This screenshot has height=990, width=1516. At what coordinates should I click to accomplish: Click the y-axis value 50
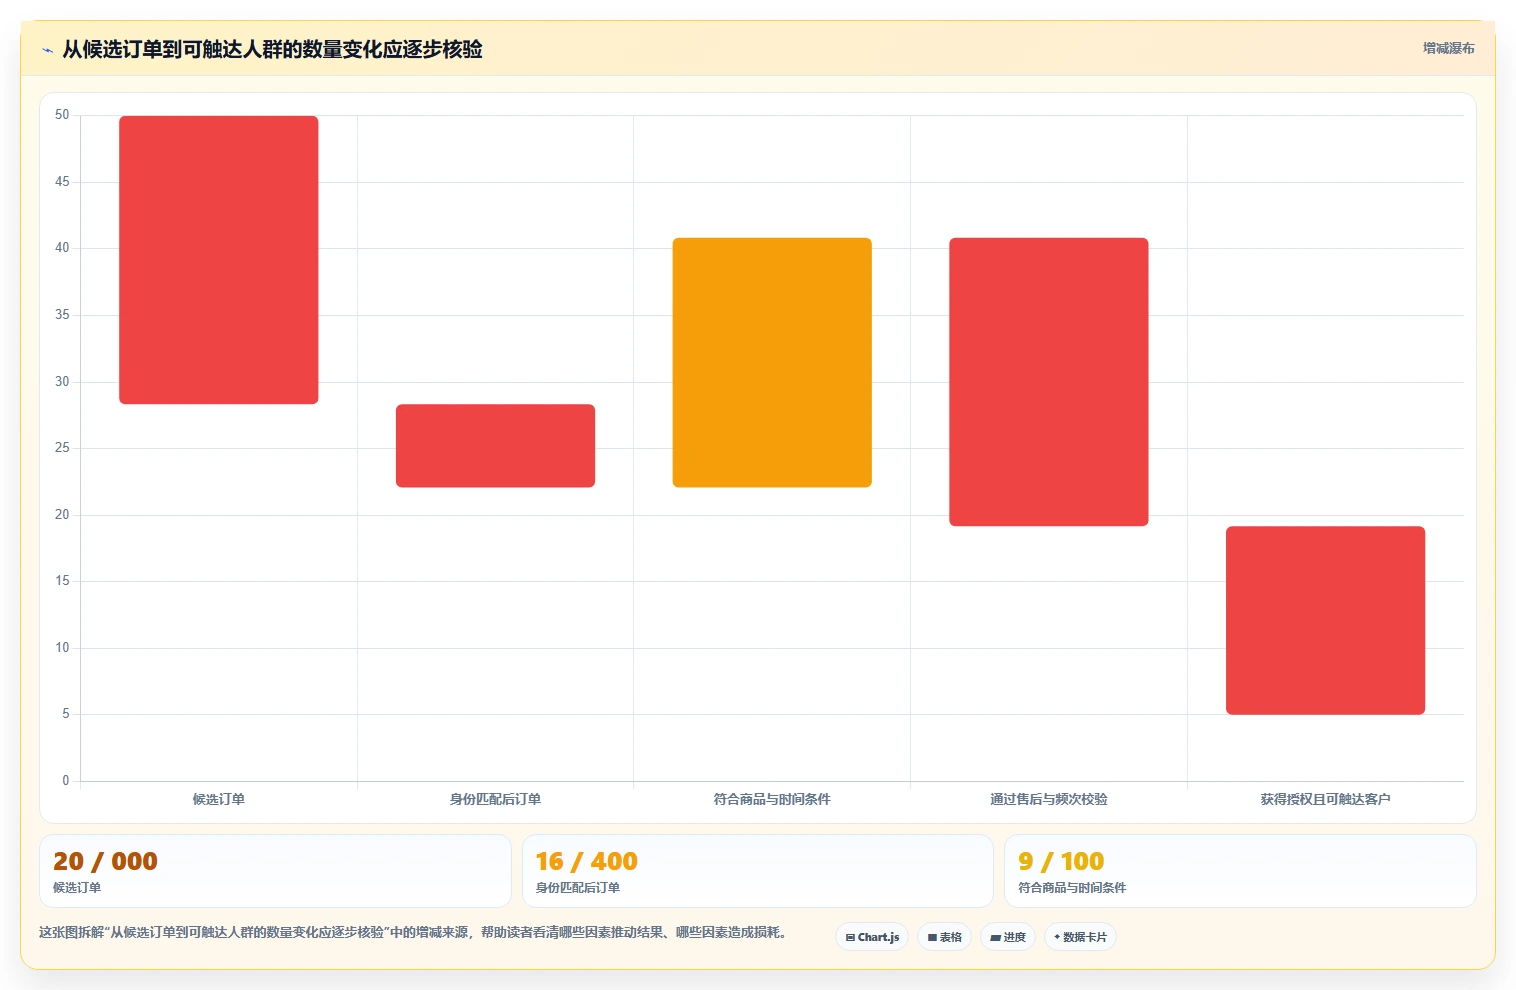point(62,115)
